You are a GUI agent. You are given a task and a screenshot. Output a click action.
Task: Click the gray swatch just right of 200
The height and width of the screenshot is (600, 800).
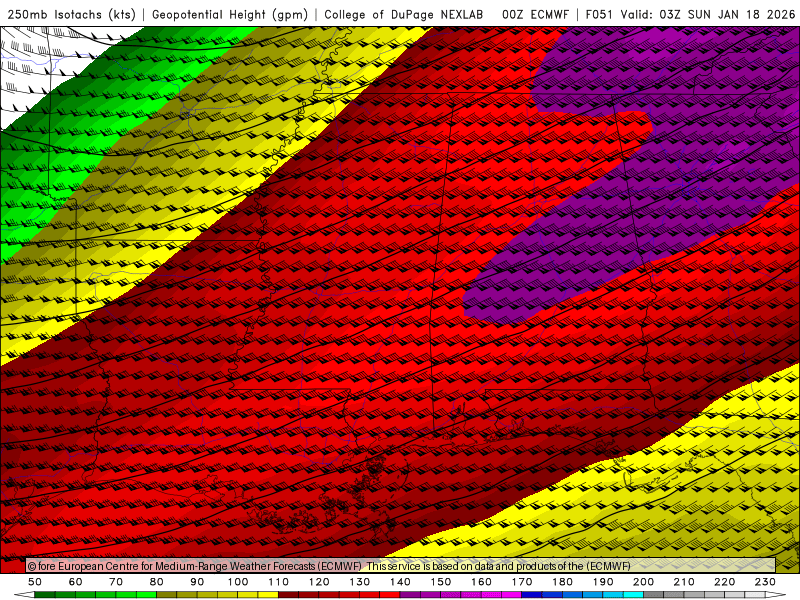[654, 595]
